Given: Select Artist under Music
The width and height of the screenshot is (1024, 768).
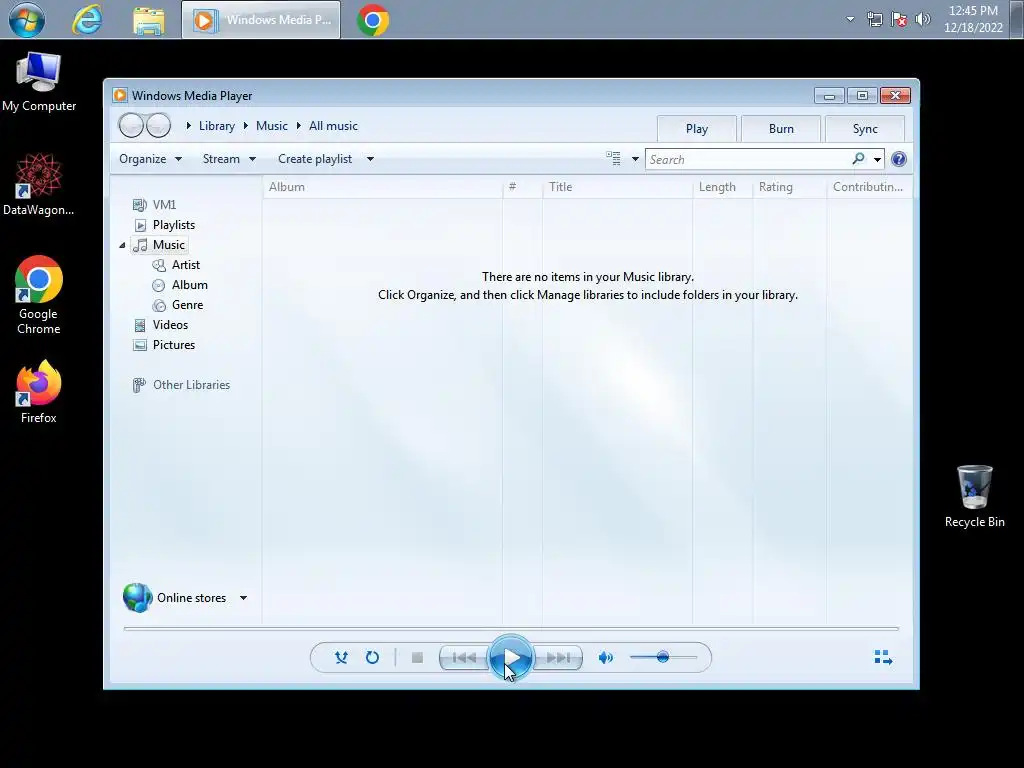Looking at the screenshot, I should [176, 264].
